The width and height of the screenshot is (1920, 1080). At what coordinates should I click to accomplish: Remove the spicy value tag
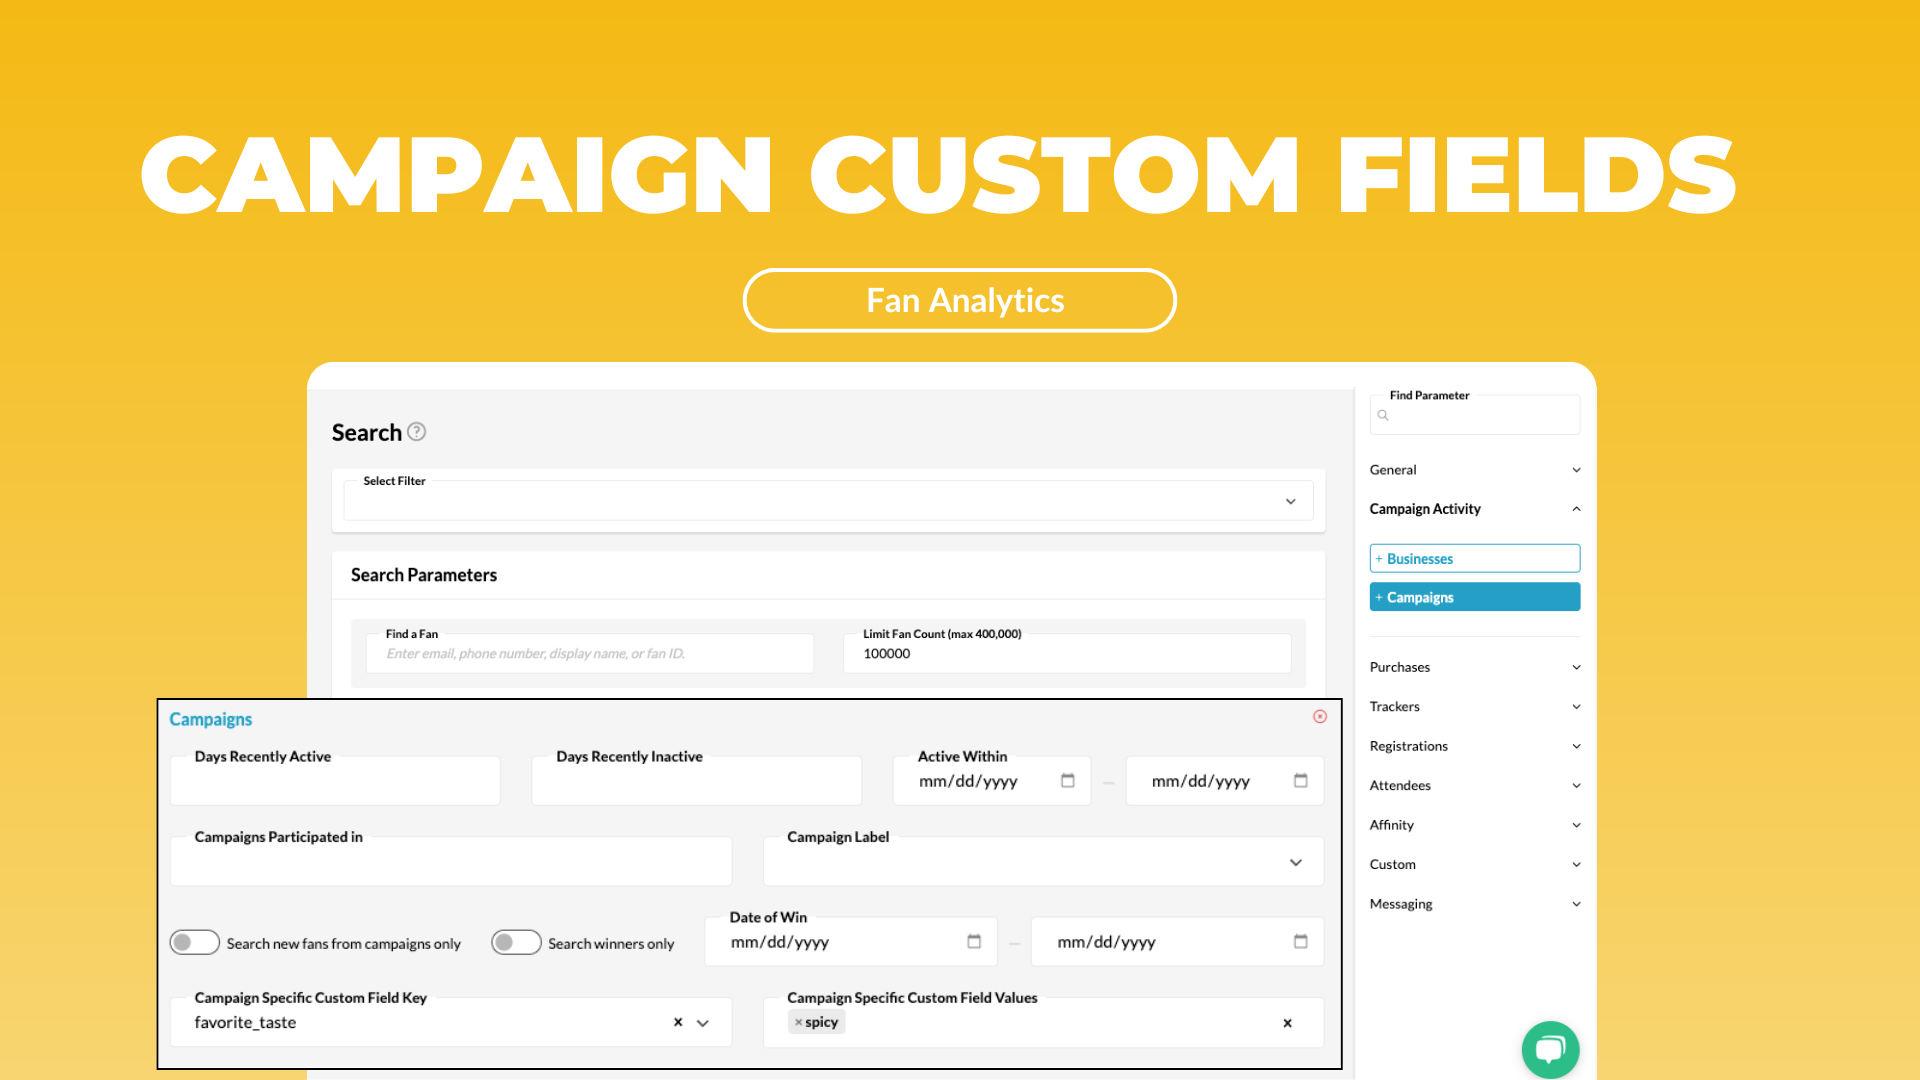pos(798,1022)
